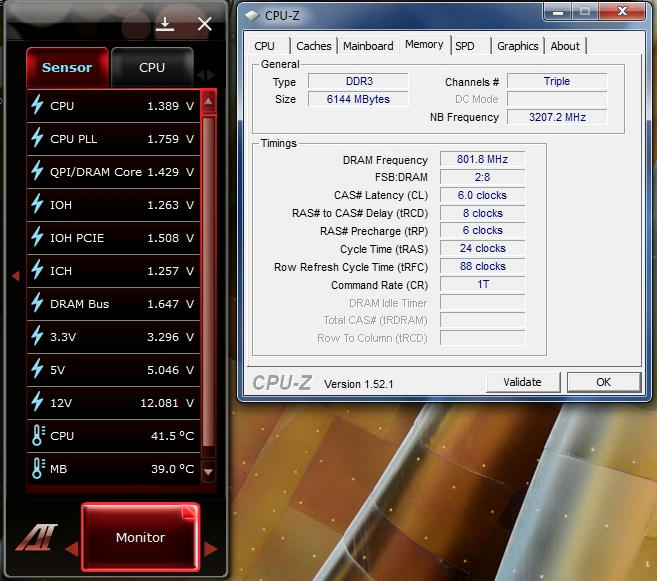657x581 pixels.
Task: Open the Graphics tab in CPU-Z
Action: pos(517,46)
